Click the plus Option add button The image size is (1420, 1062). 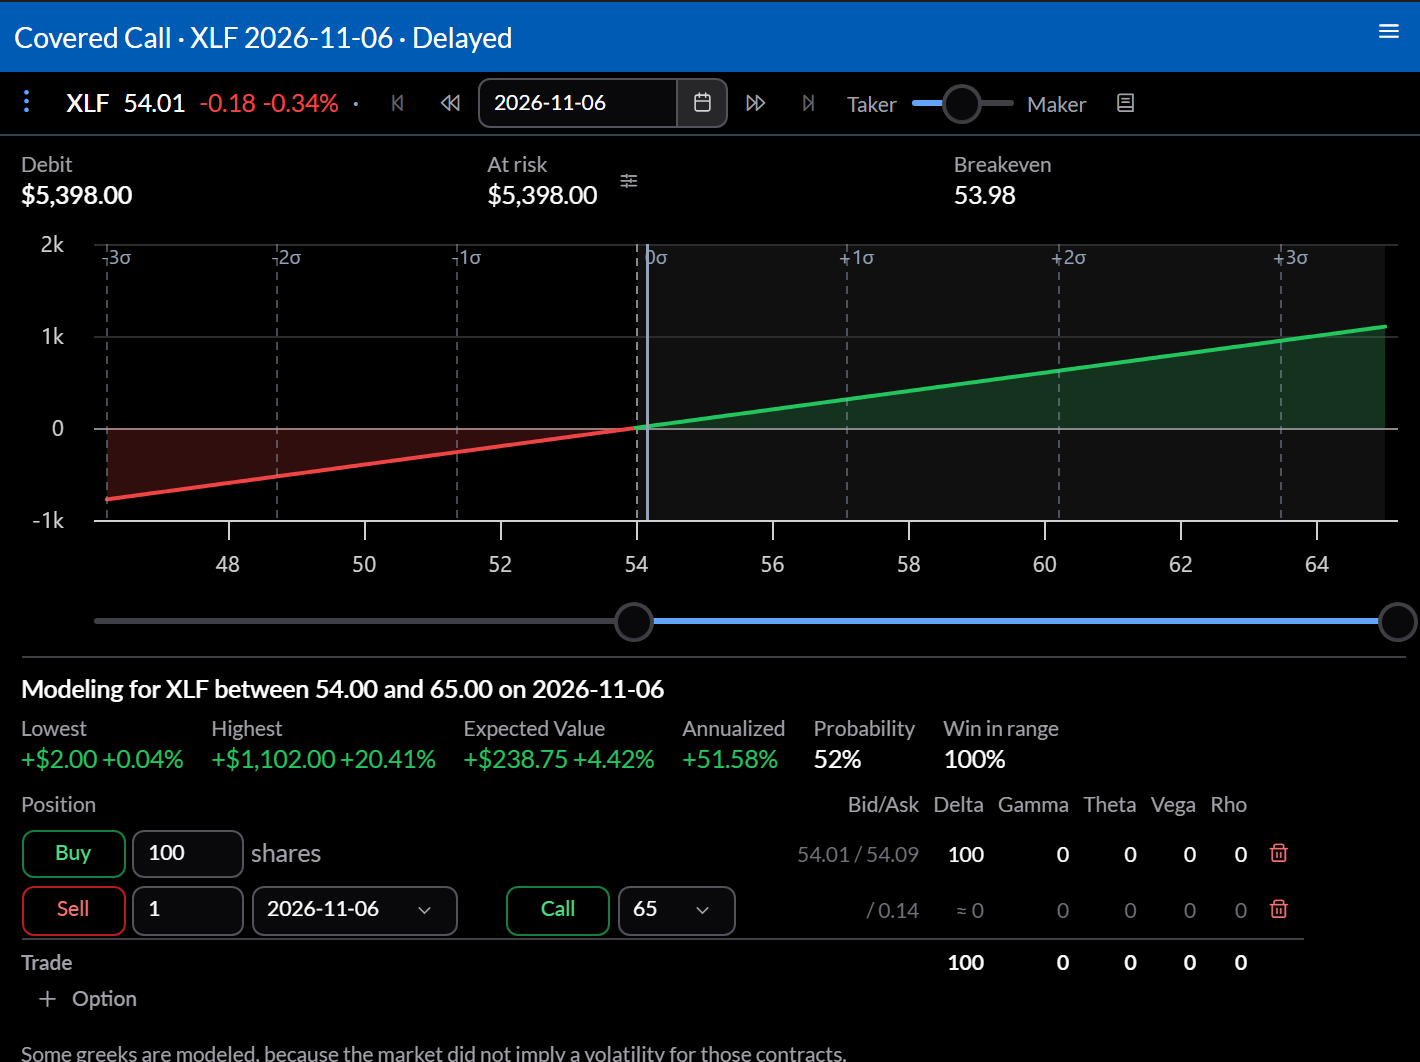click(88, 999)
